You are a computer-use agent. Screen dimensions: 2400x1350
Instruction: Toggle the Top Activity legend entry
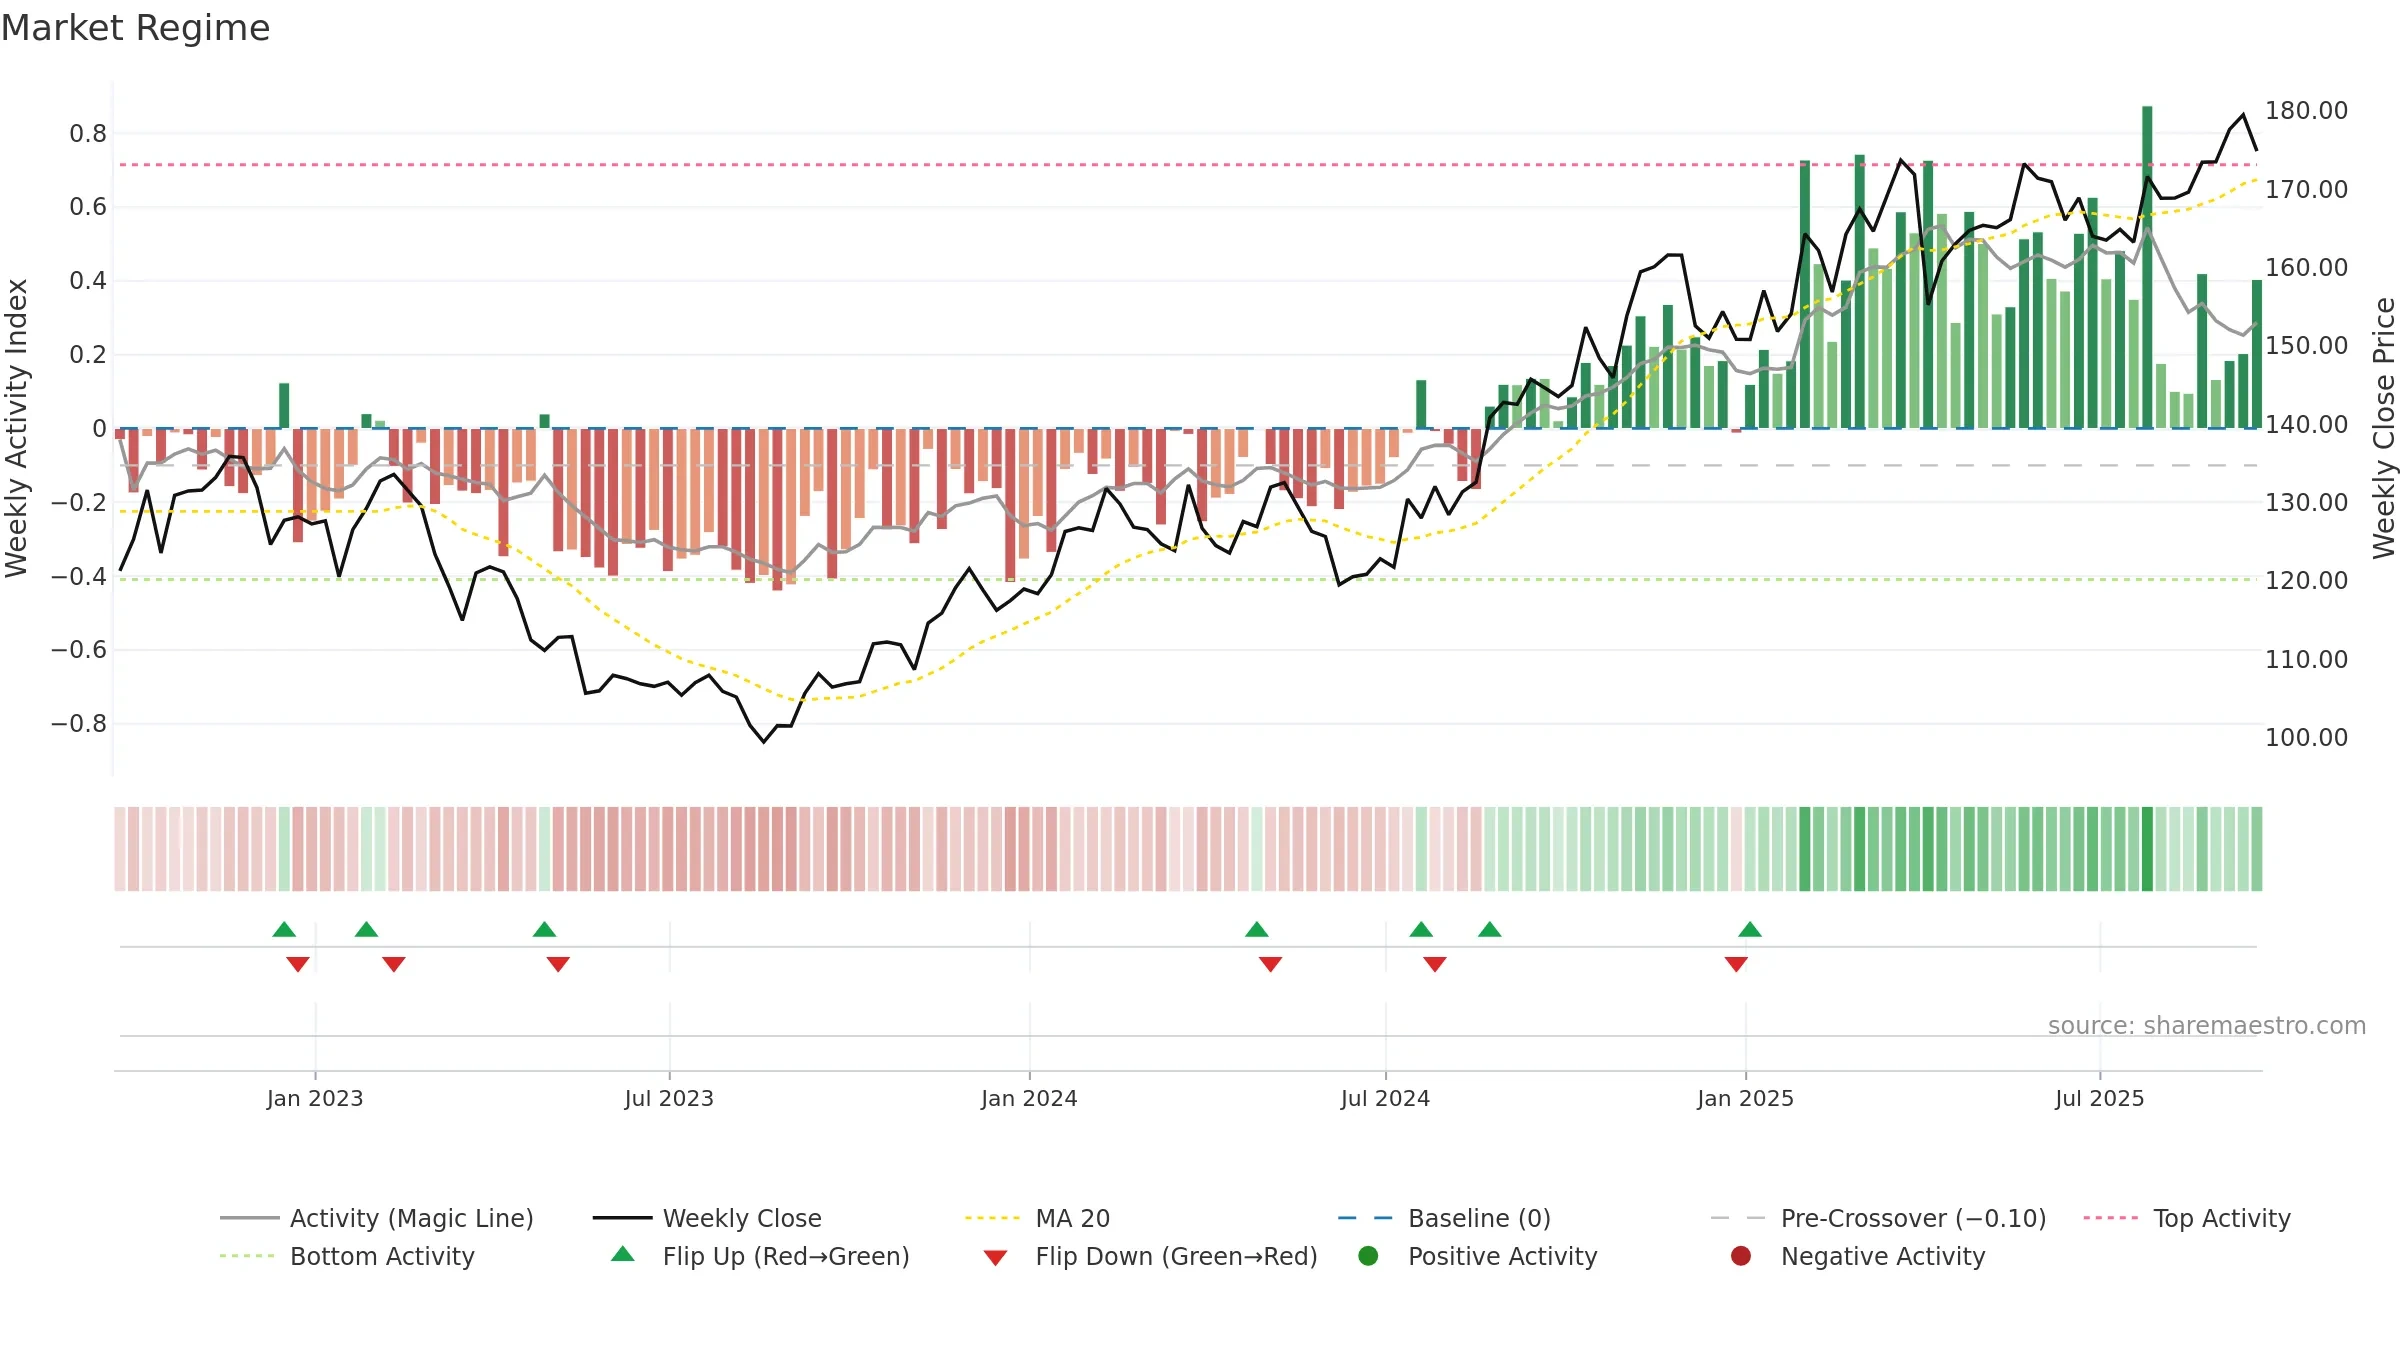[2186, 1218]
